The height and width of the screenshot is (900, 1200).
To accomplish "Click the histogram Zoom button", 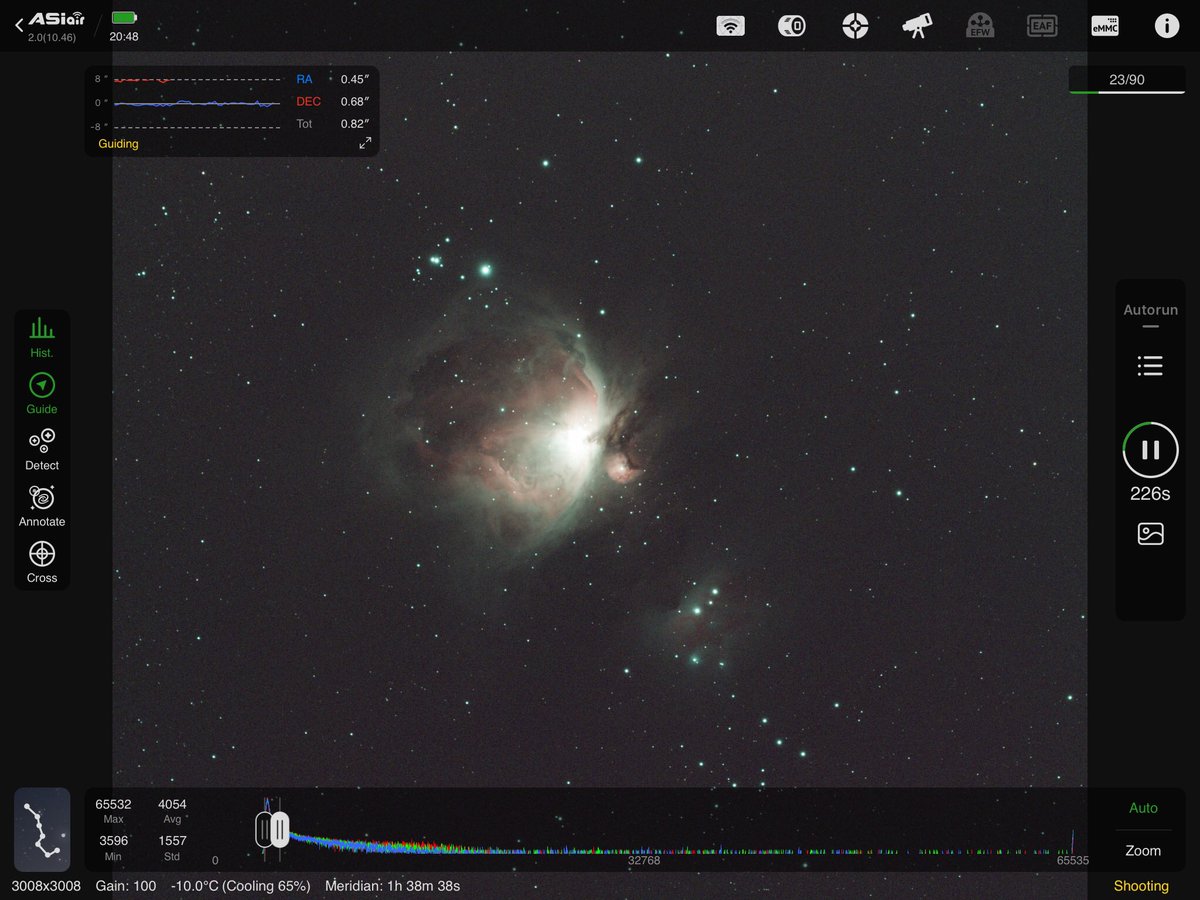I will pyautogui.click(x=1143, y=851).
